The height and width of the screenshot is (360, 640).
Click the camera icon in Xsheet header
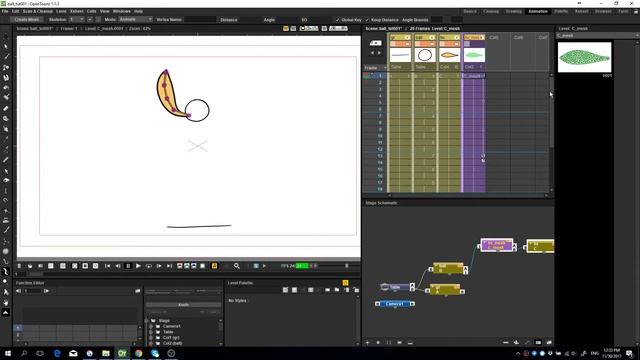tap(376, 43)
